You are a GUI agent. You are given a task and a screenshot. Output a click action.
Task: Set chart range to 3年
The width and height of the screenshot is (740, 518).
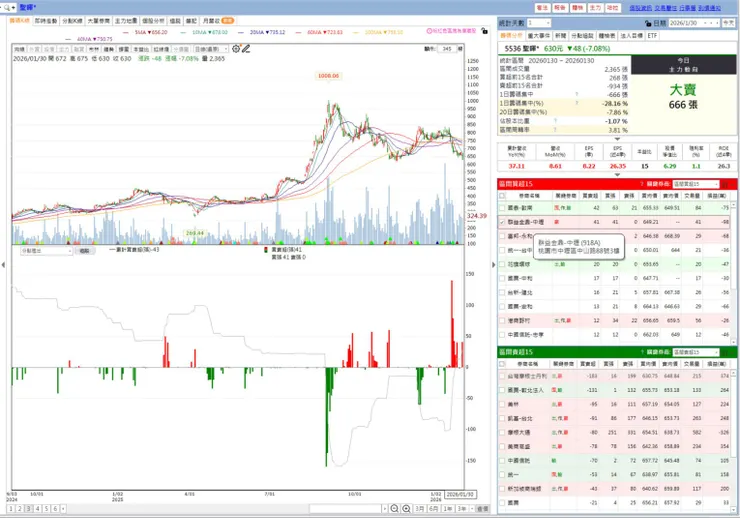pos(462,509)
